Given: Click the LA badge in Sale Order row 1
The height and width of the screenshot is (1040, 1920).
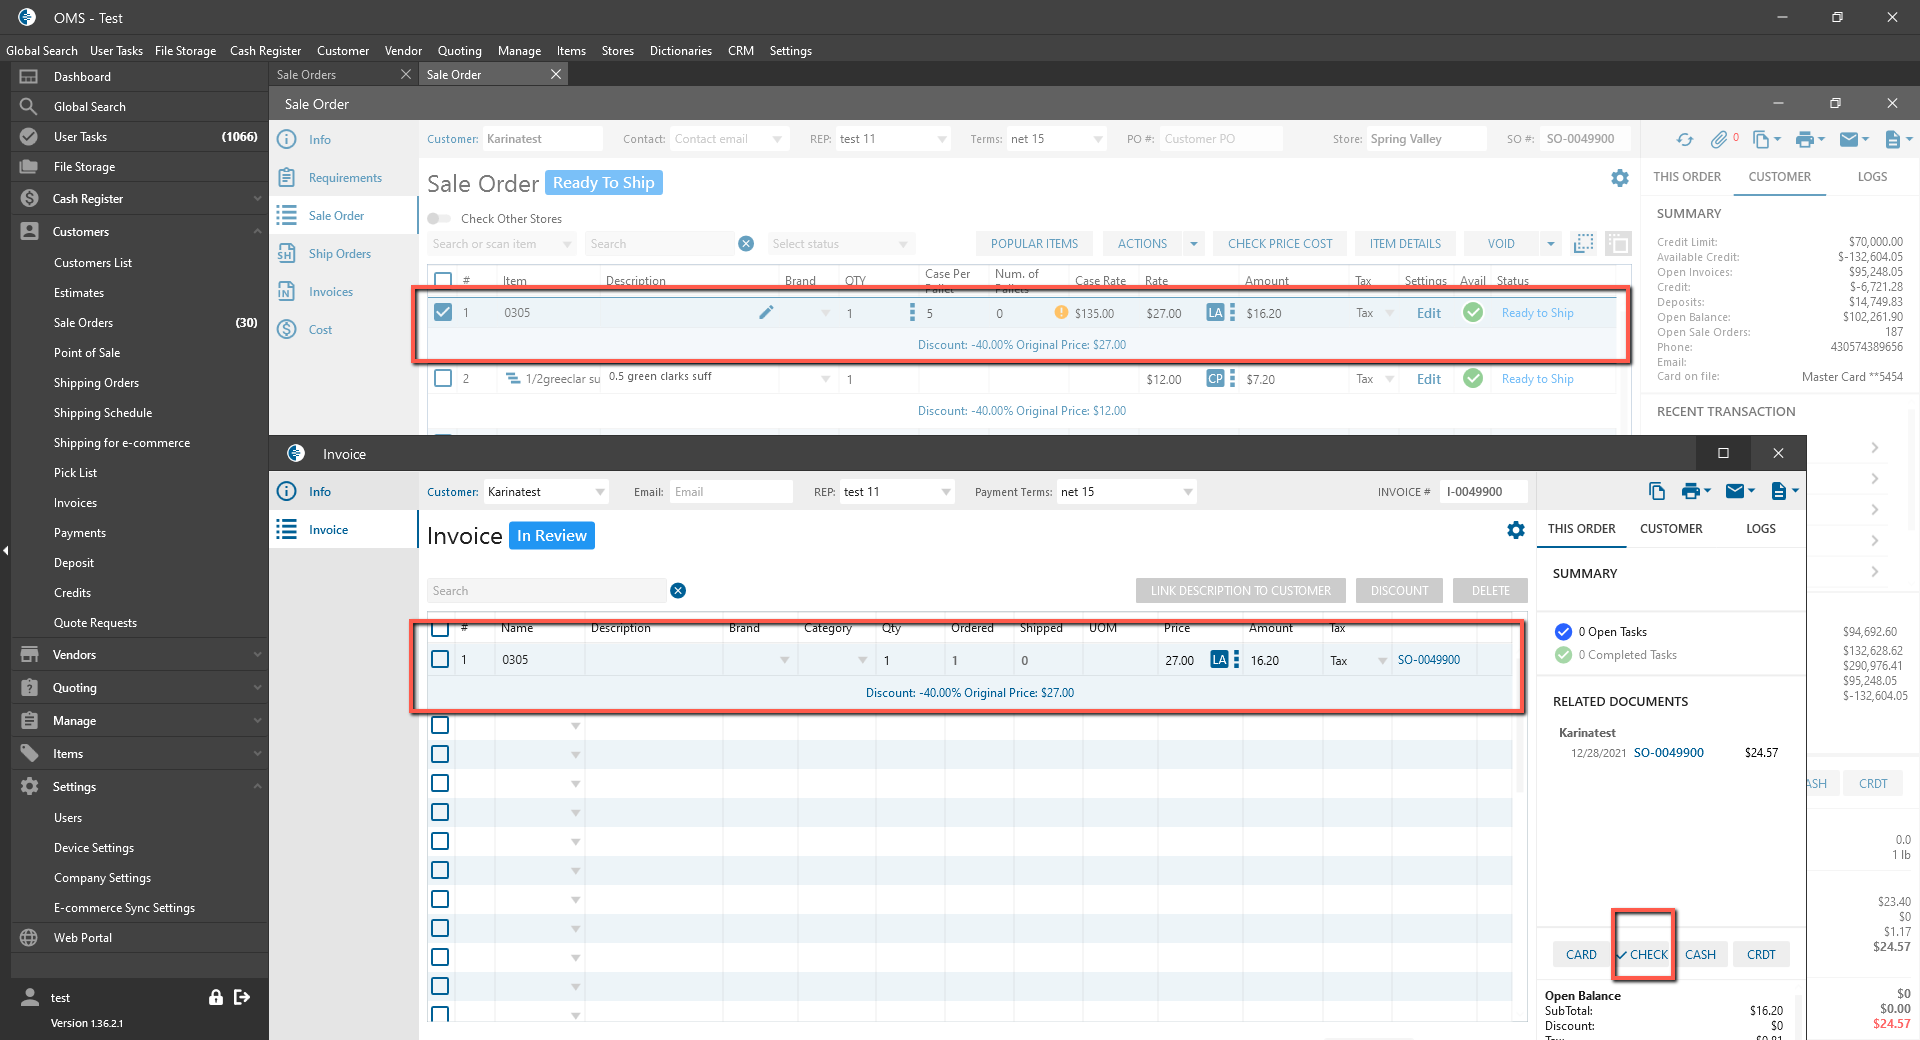Looking at the screenshot, I should (x=1215, y=313).
